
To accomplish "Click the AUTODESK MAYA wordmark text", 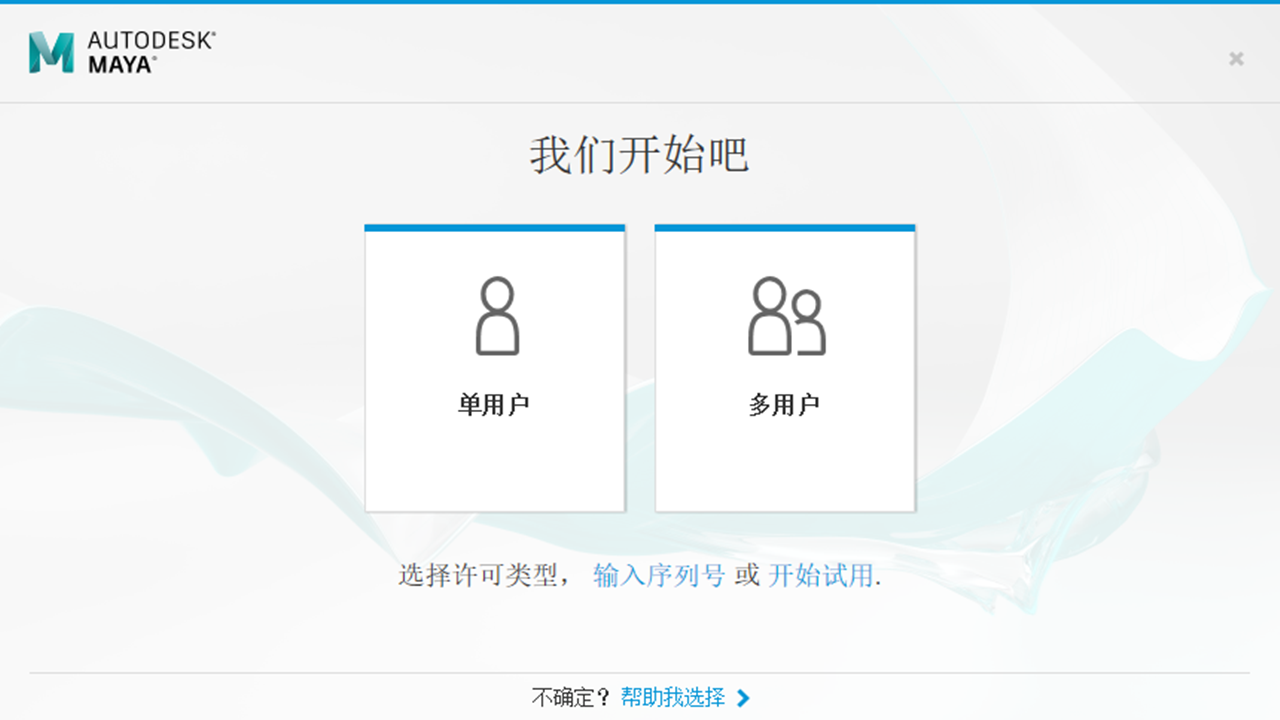I will point(150,52).
